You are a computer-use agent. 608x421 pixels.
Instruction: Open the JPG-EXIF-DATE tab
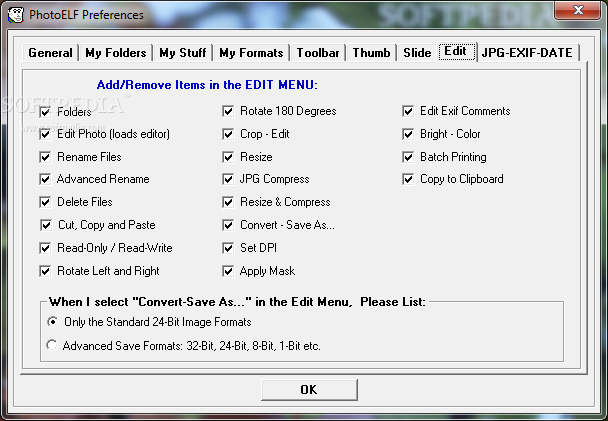click(x=527, y=53)
